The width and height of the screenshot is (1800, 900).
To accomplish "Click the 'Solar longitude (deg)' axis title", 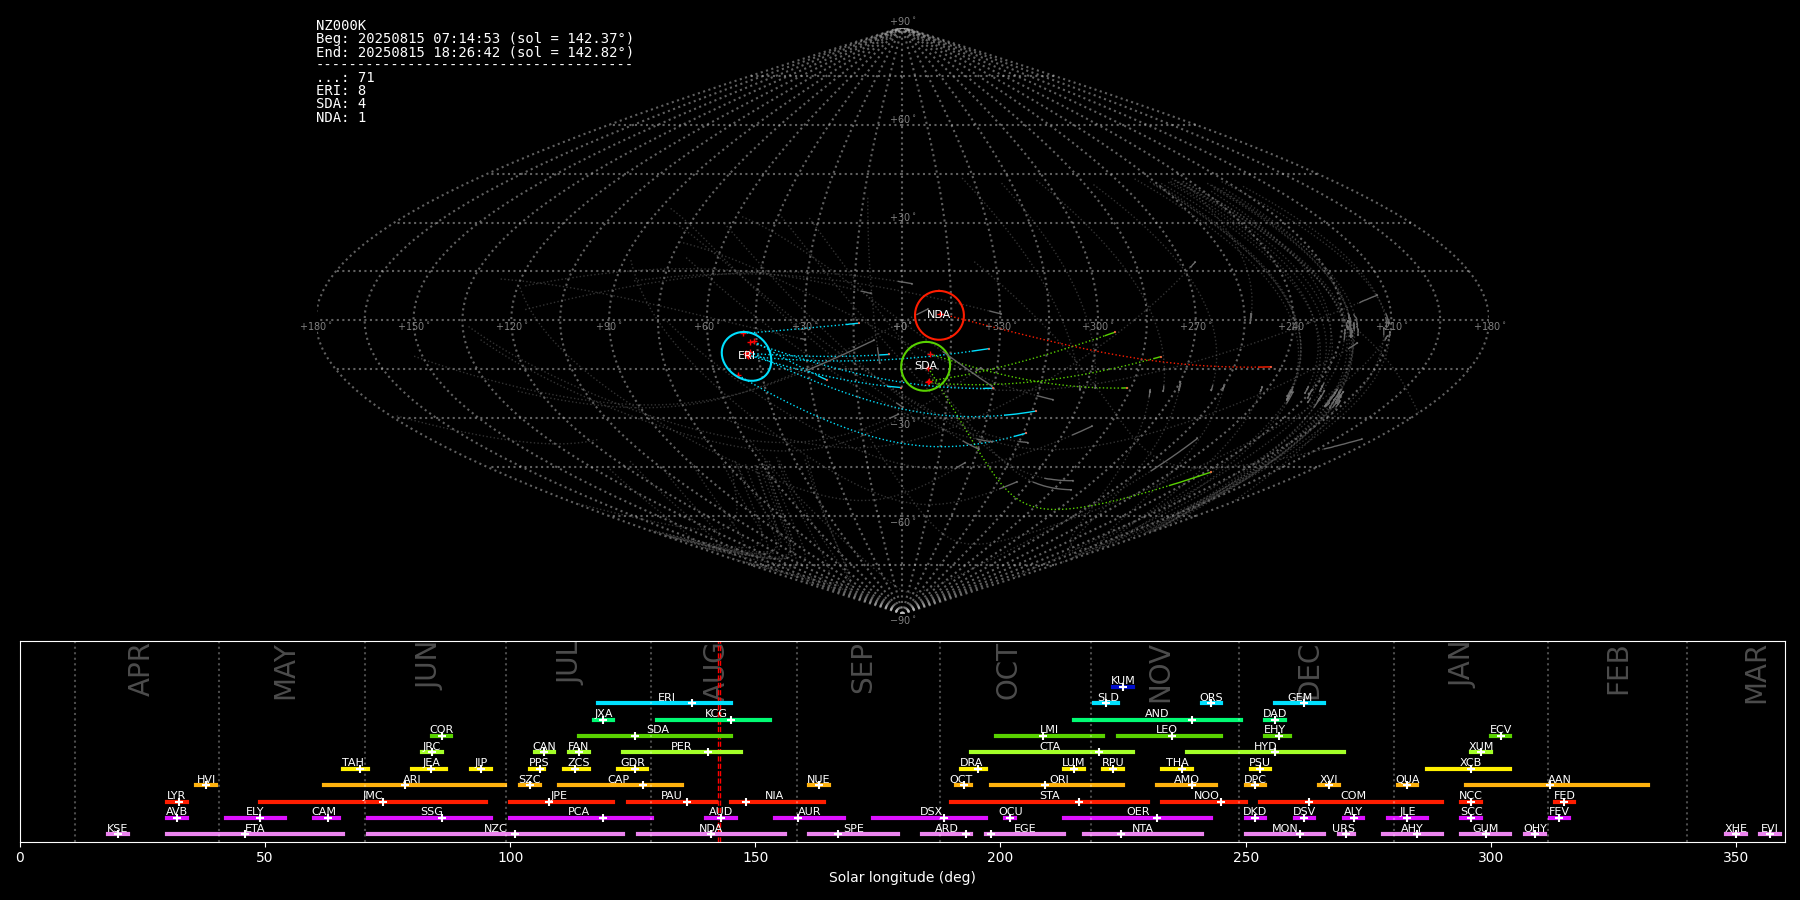I will click(x=902, y=877).
